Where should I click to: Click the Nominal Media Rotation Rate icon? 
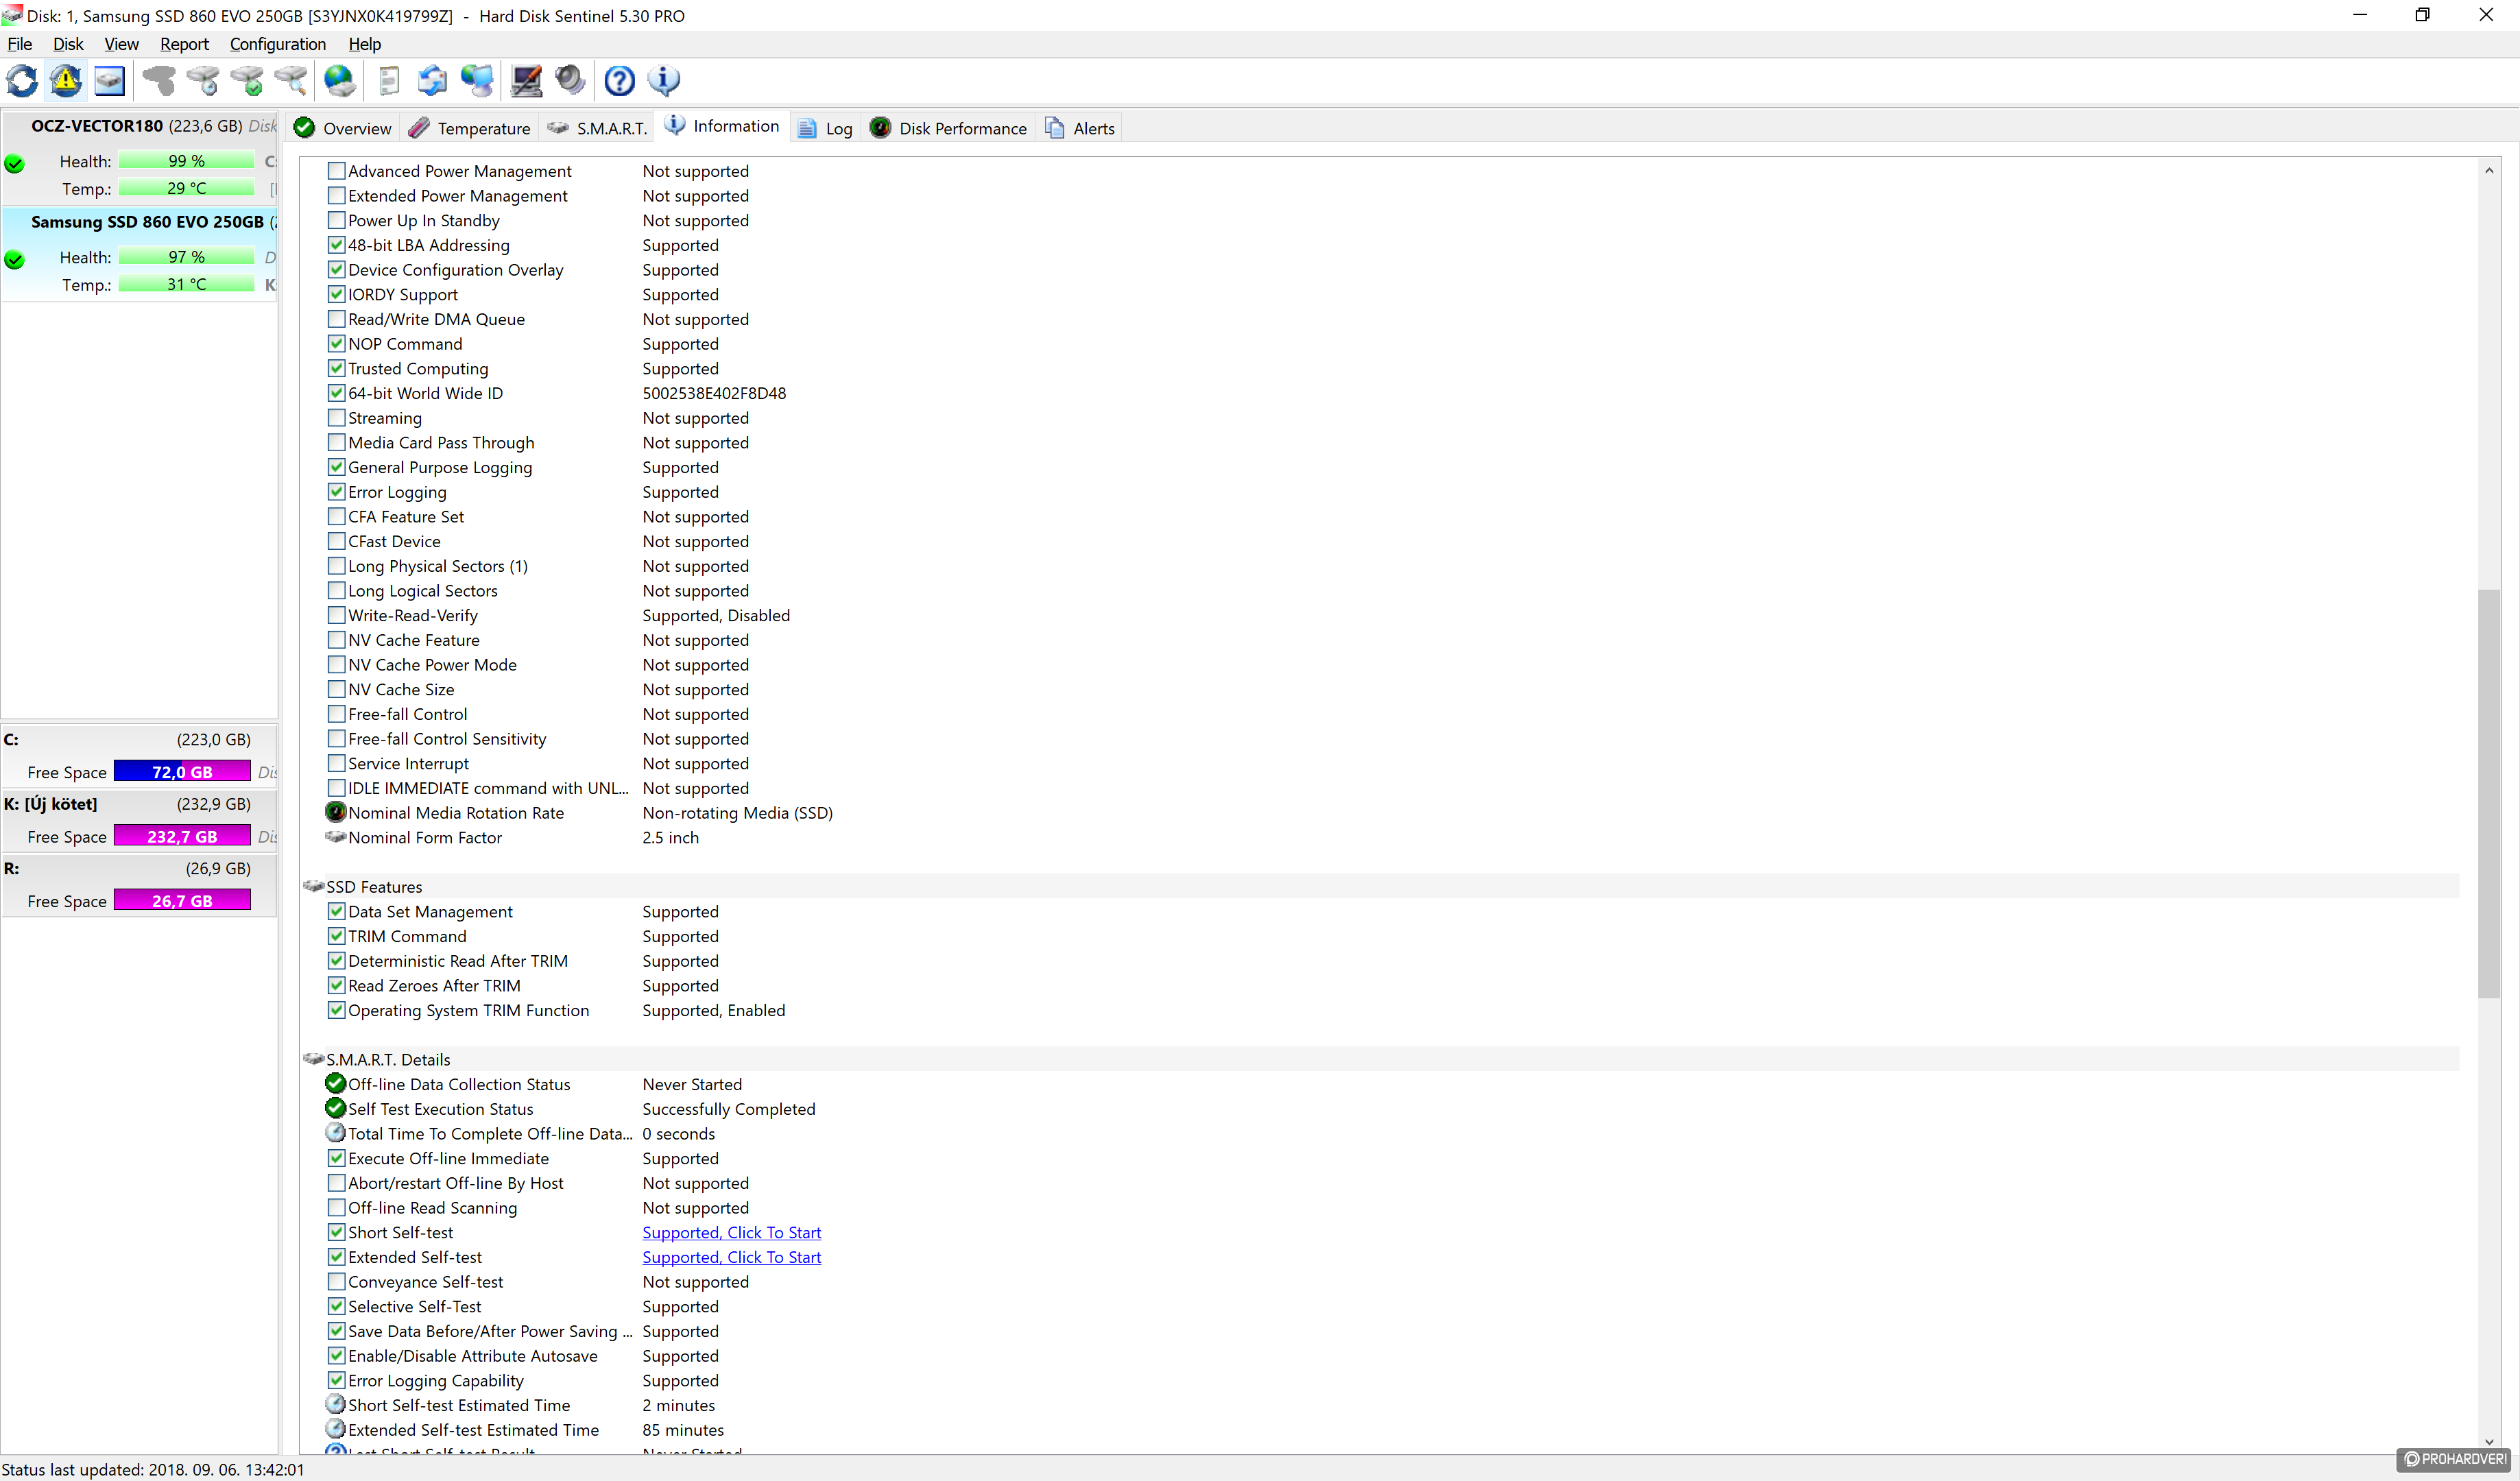point(336,812)
